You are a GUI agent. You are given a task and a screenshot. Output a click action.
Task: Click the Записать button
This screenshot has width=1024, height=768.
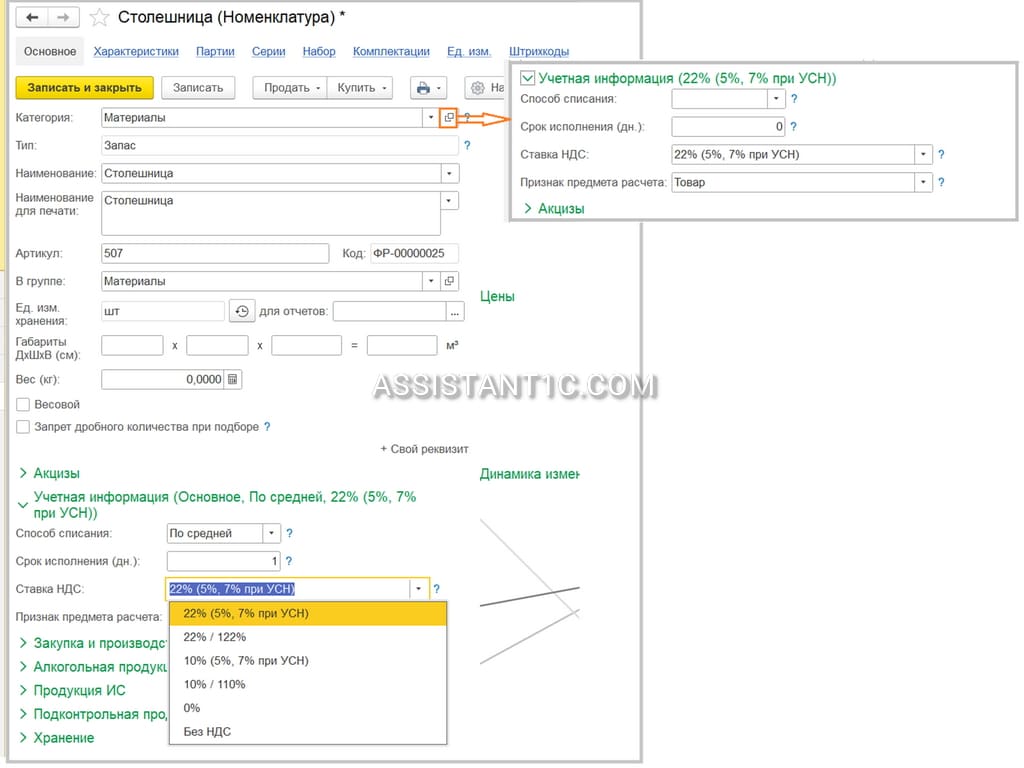(198, 88)
